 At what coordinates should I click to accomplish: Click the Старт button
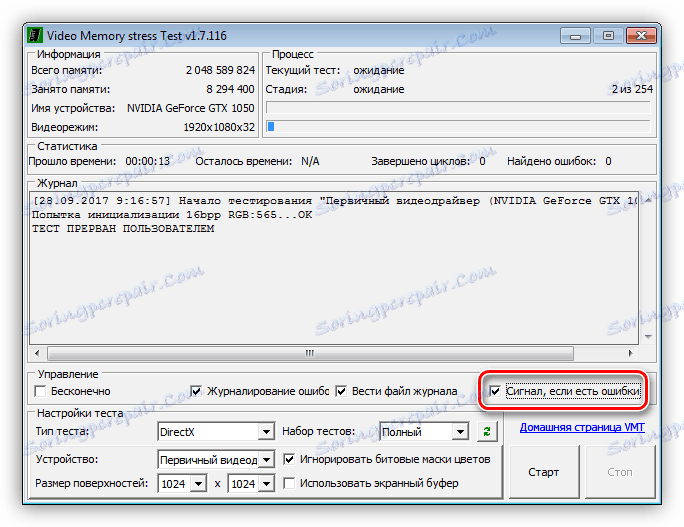(544, 472)
